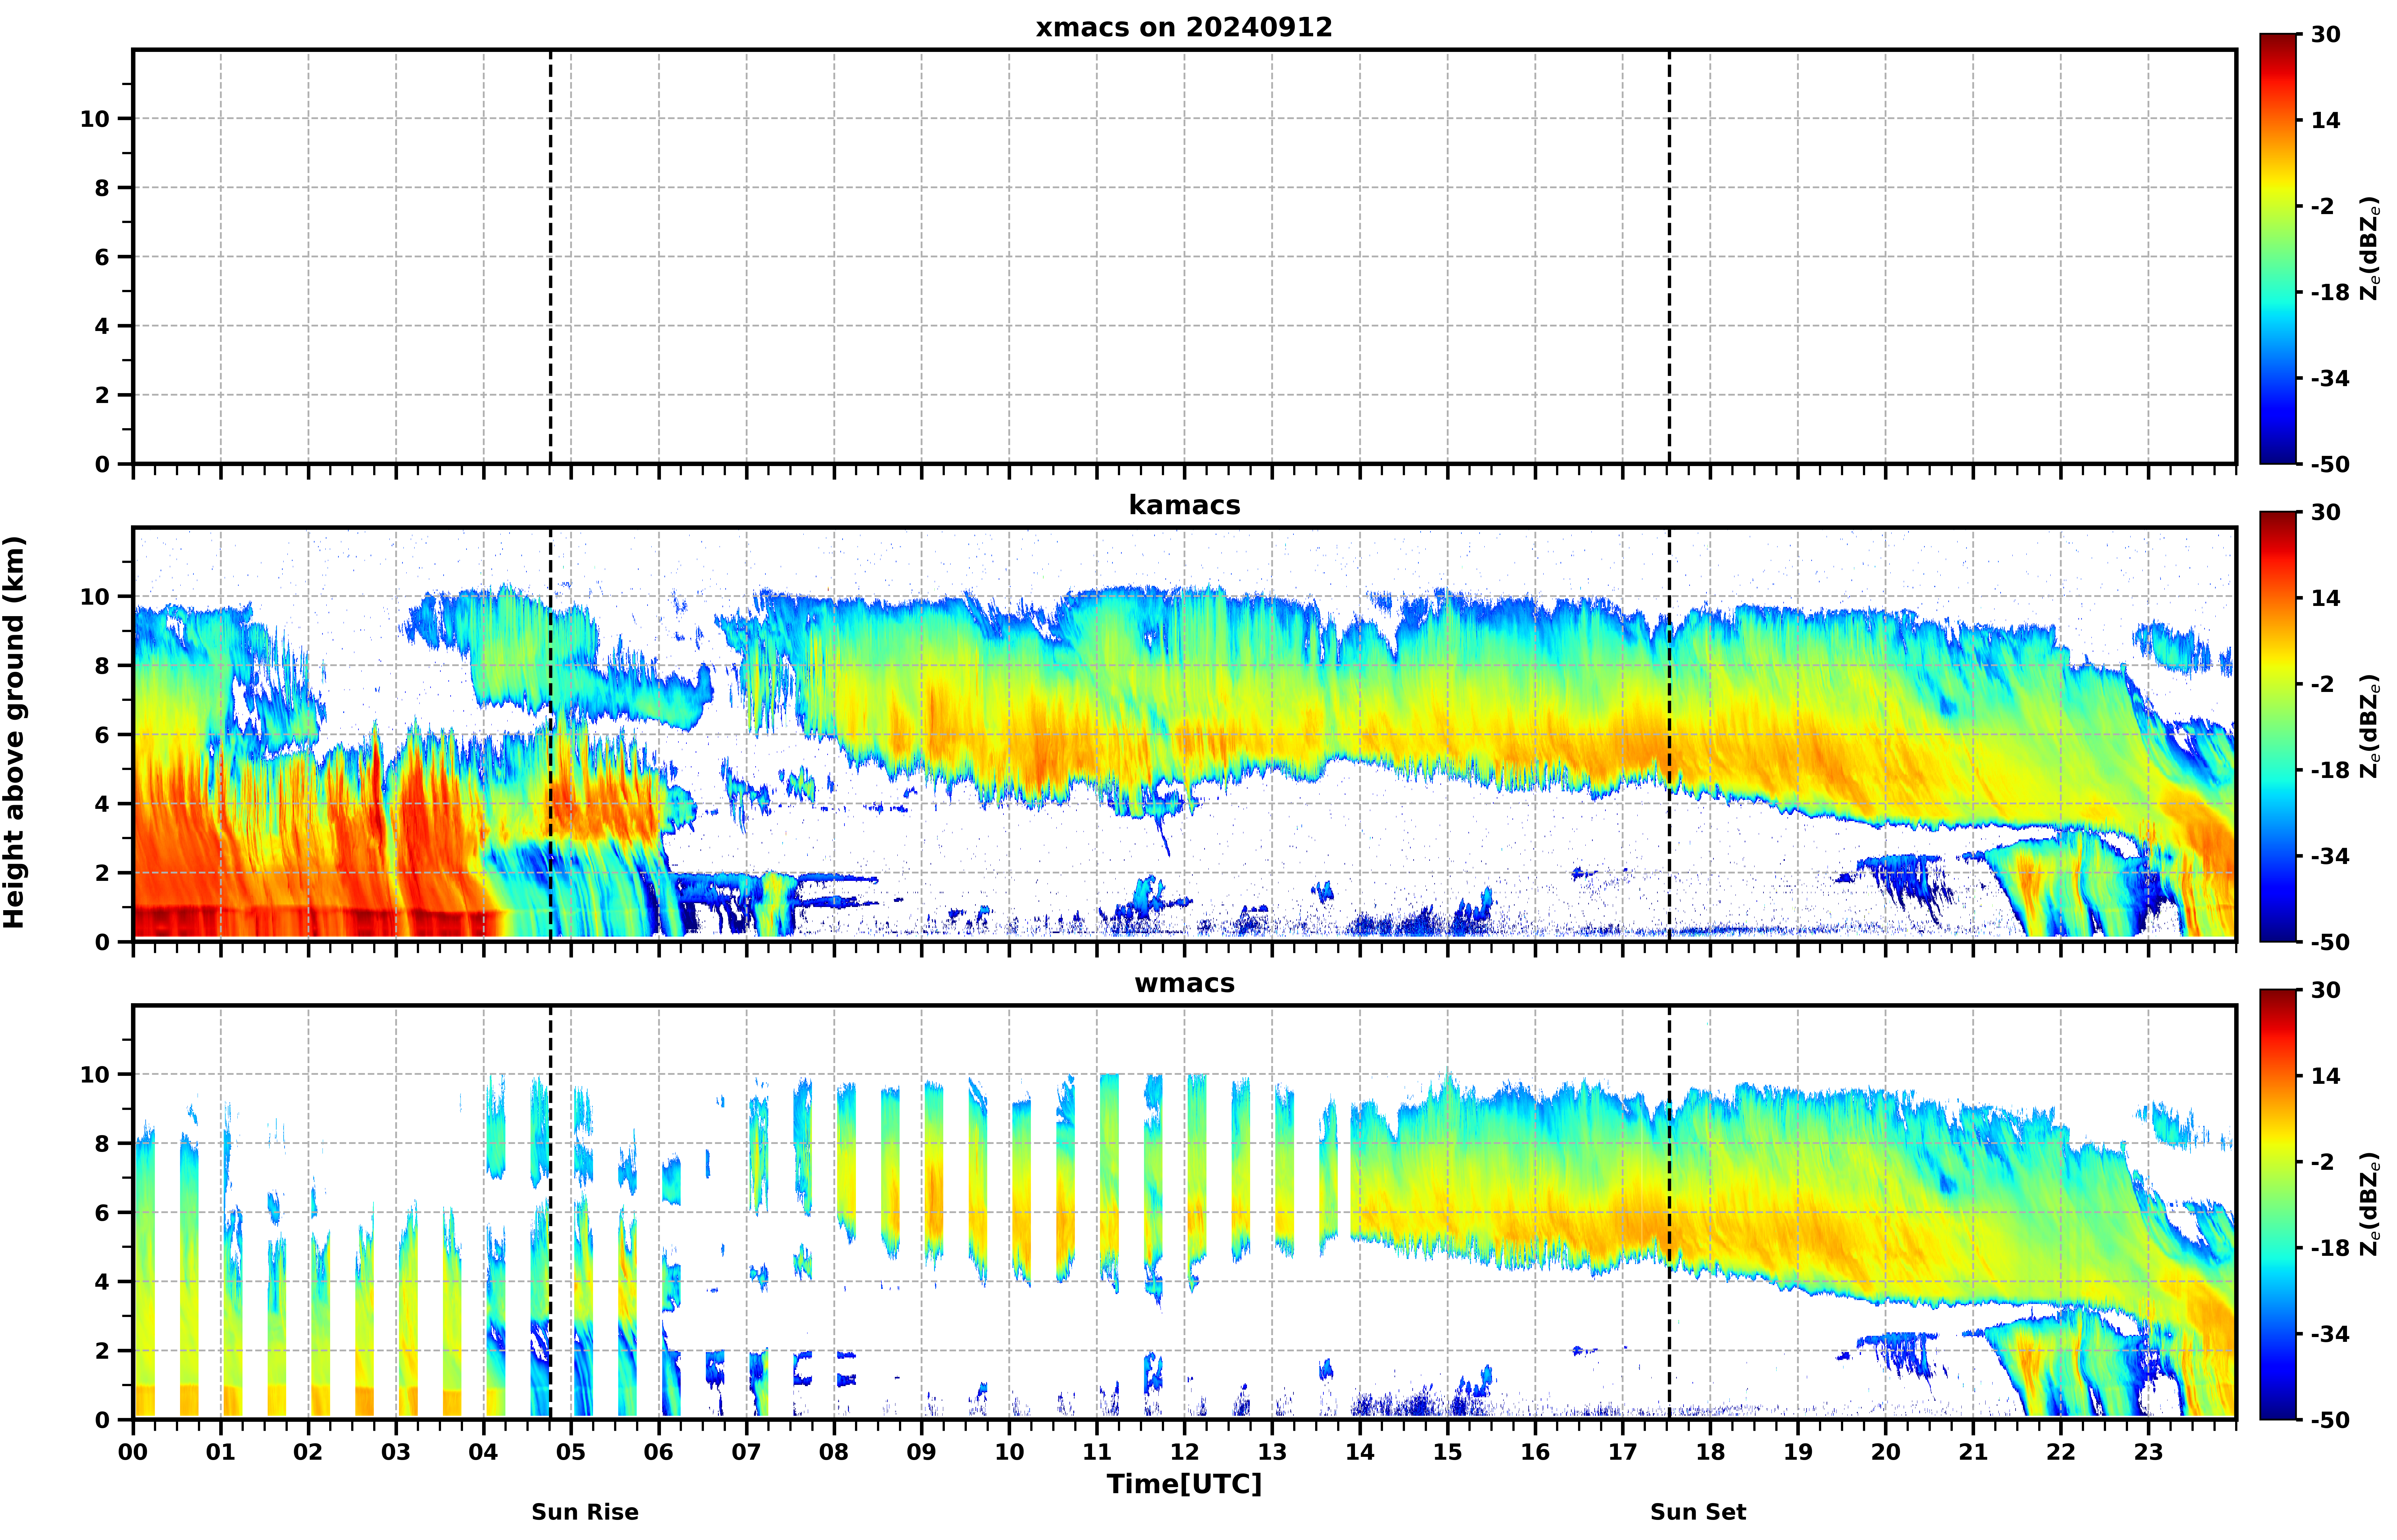Viewport: 2397px width, 1540px height.
Task: Click the "Sun Rise" label
Action: tap(585, 1512)
